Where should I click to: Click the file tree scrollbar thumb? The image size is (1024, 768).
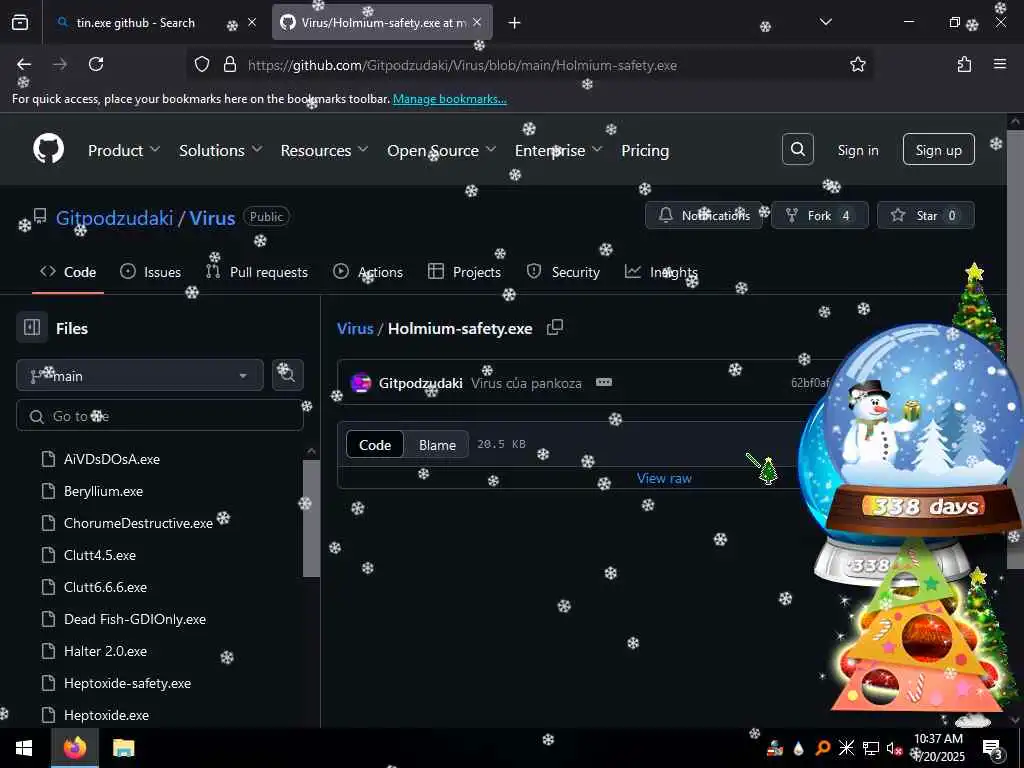[312, 517]
